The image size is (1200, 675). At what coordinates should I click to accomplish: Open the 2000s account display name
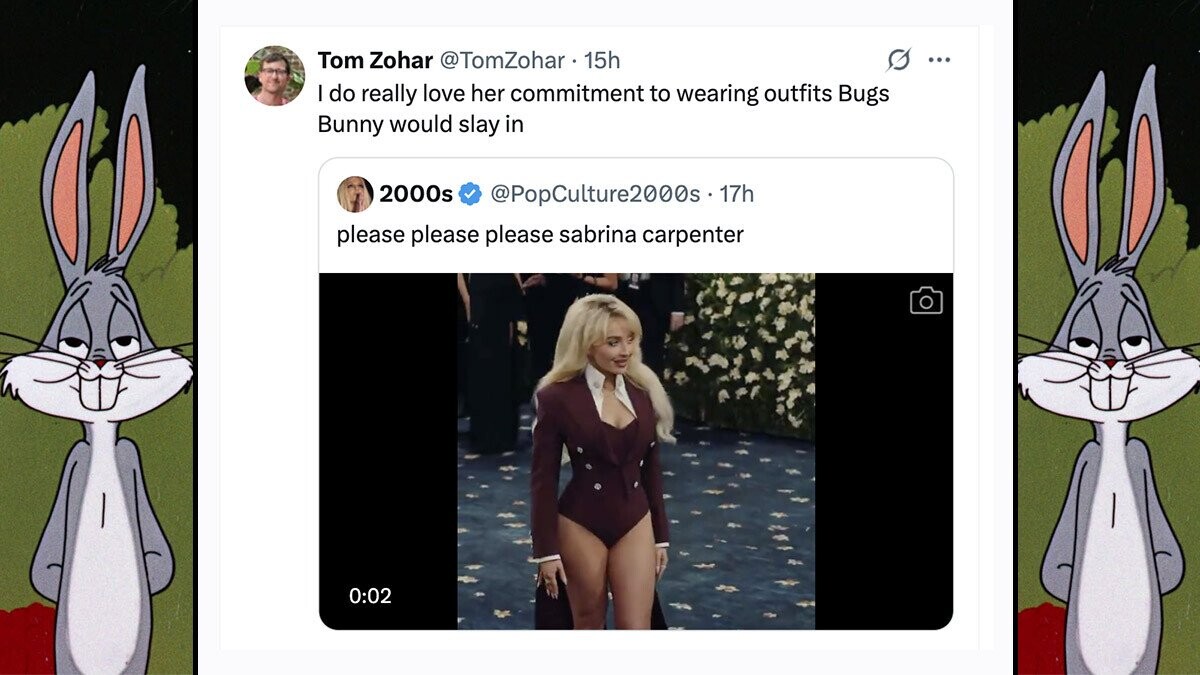tap(415, 194)
